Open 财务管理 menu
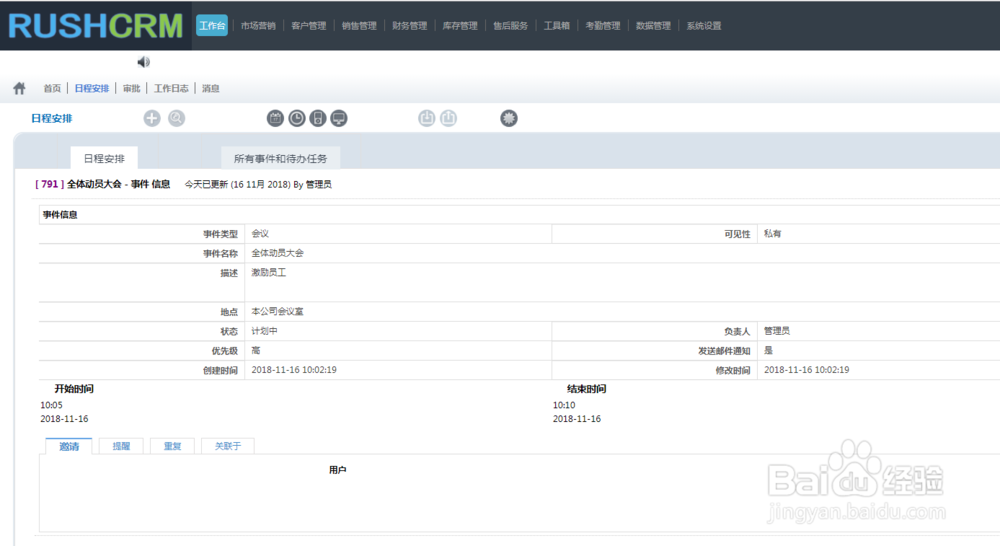Viewport: 1000px width, 546px height. (409, 26)
